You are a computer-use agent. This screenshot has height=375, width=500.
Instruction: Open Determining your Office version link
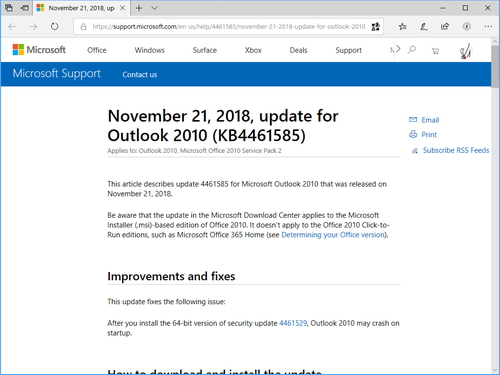[x=333, y=235]
